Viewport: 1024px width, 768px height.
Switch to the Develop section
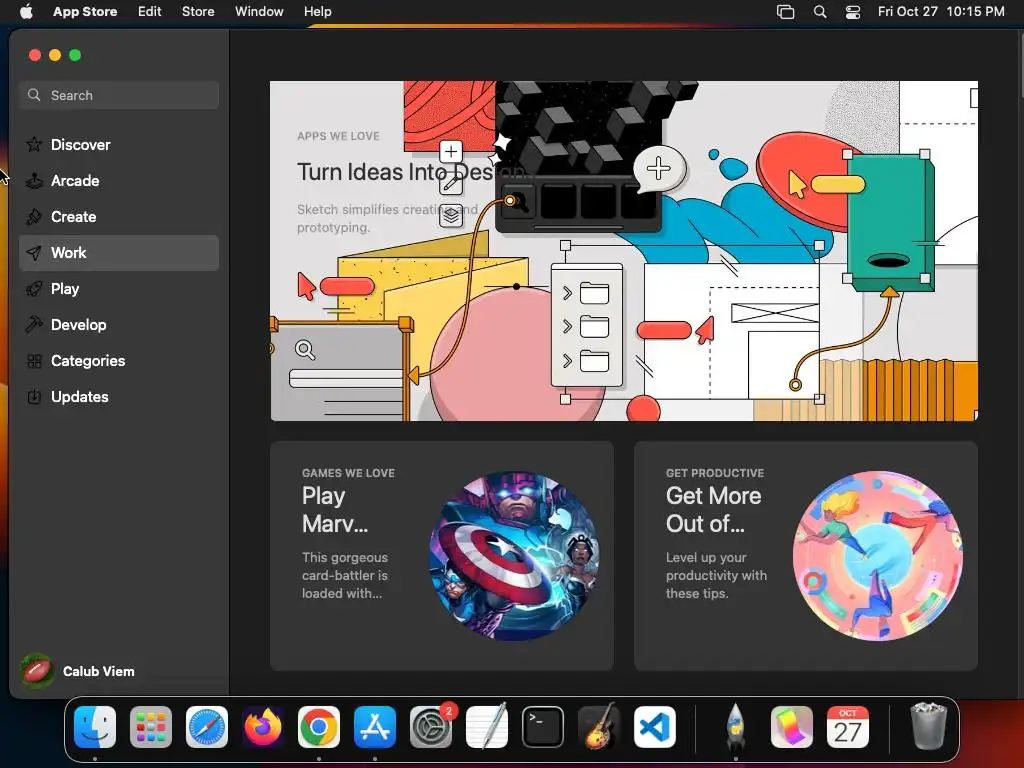coord(119,325)
